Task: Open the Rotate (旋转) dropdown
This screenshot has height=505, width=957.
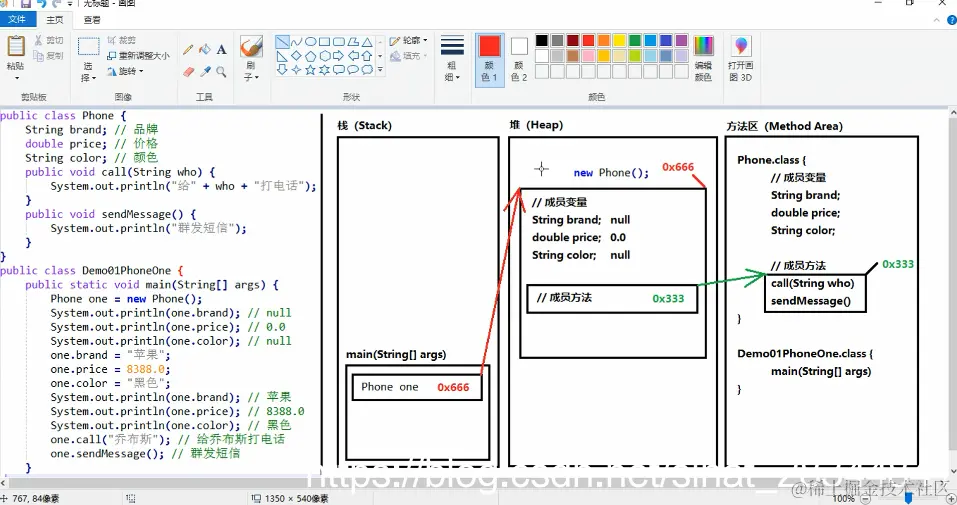Action: tap(125, 71)
